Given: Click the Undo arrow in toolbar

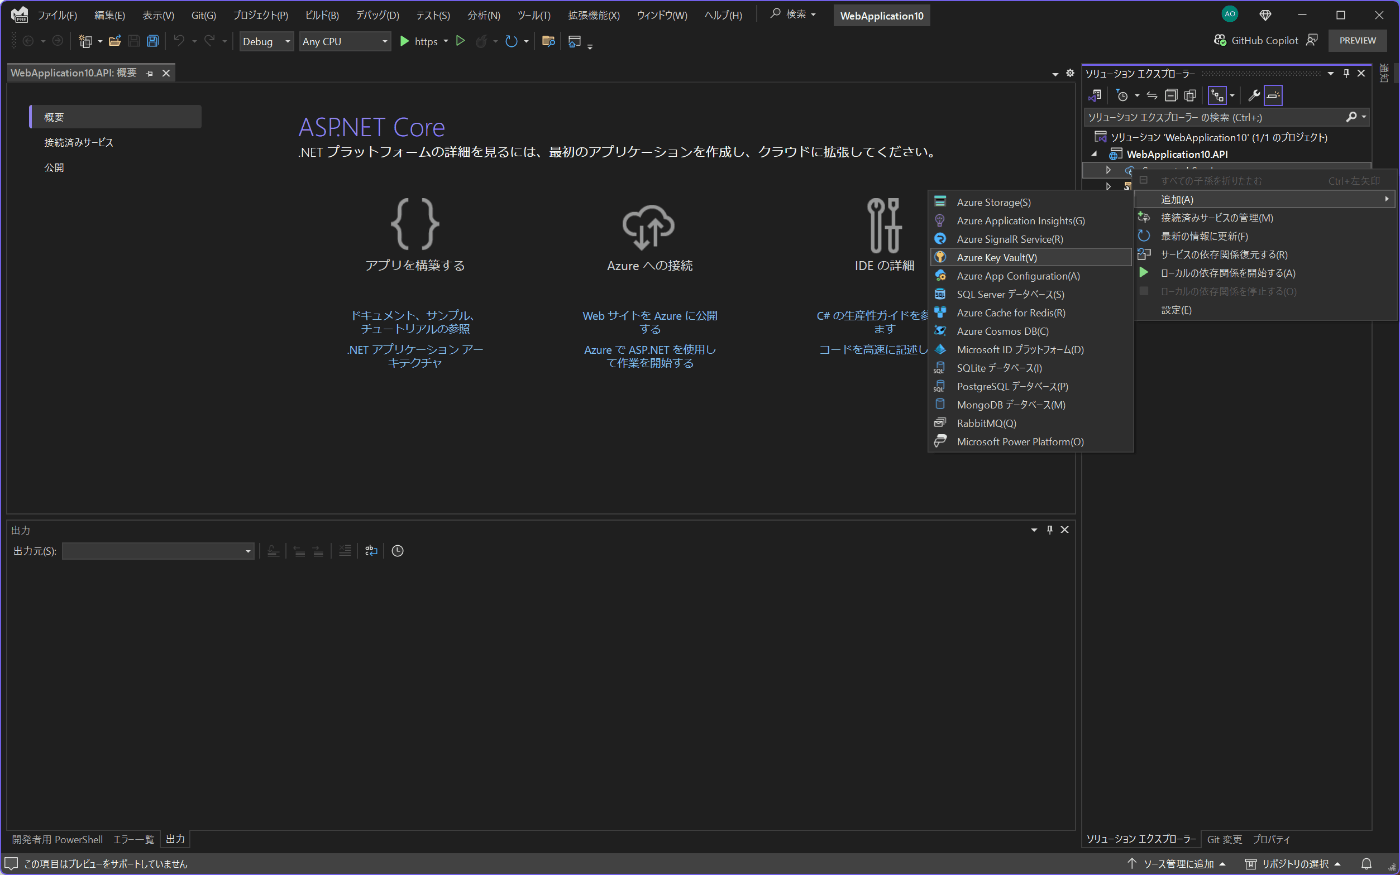Looking at the screenshot, I should coord(178,41).
